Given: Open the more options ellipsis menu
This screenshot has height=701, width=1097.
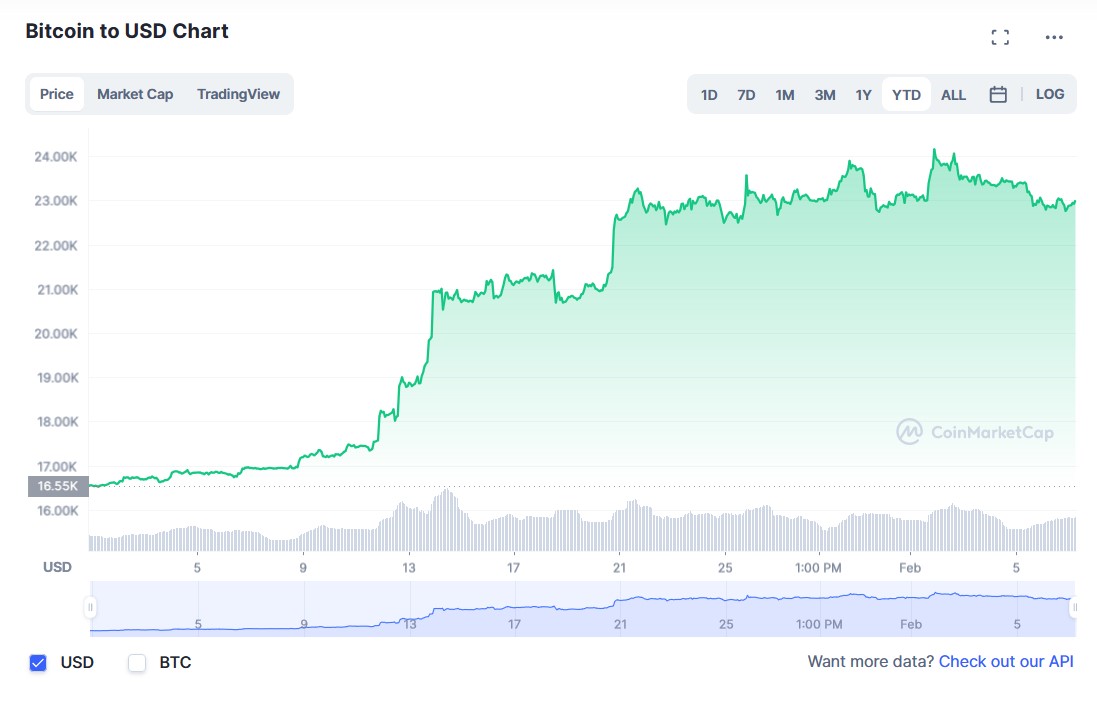Looking at the screenshot, I should (x=1054, y=37).
